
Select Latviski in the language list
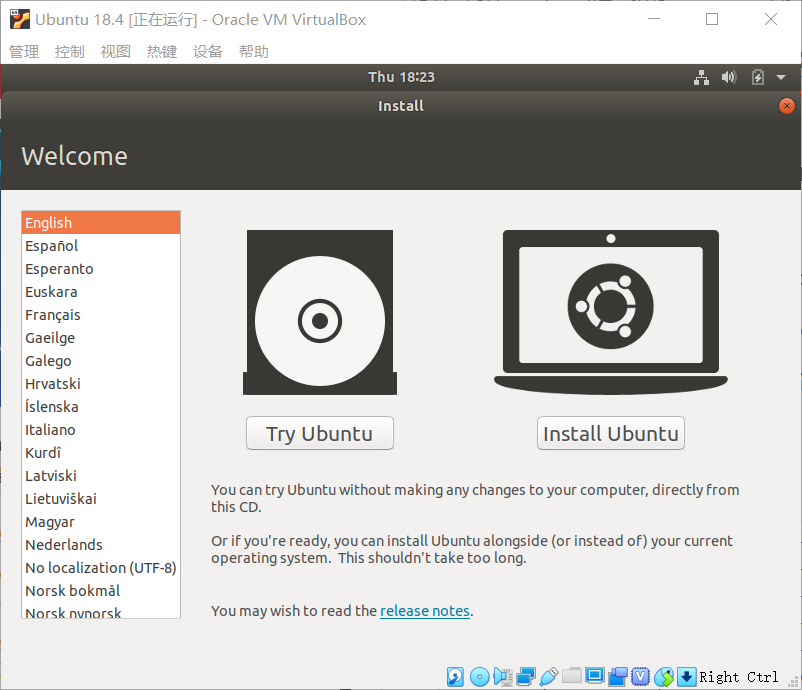click(x=101, y=476)
